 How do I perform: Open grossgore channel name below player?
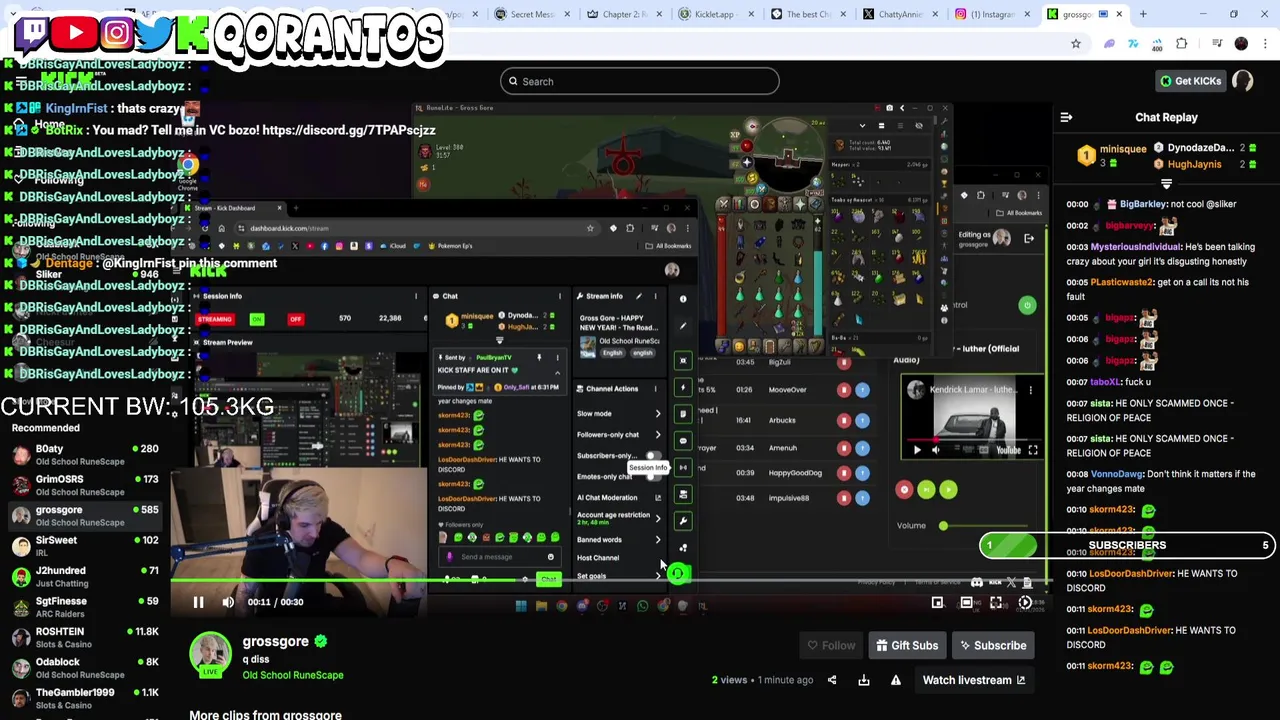(x=276, y=641)
